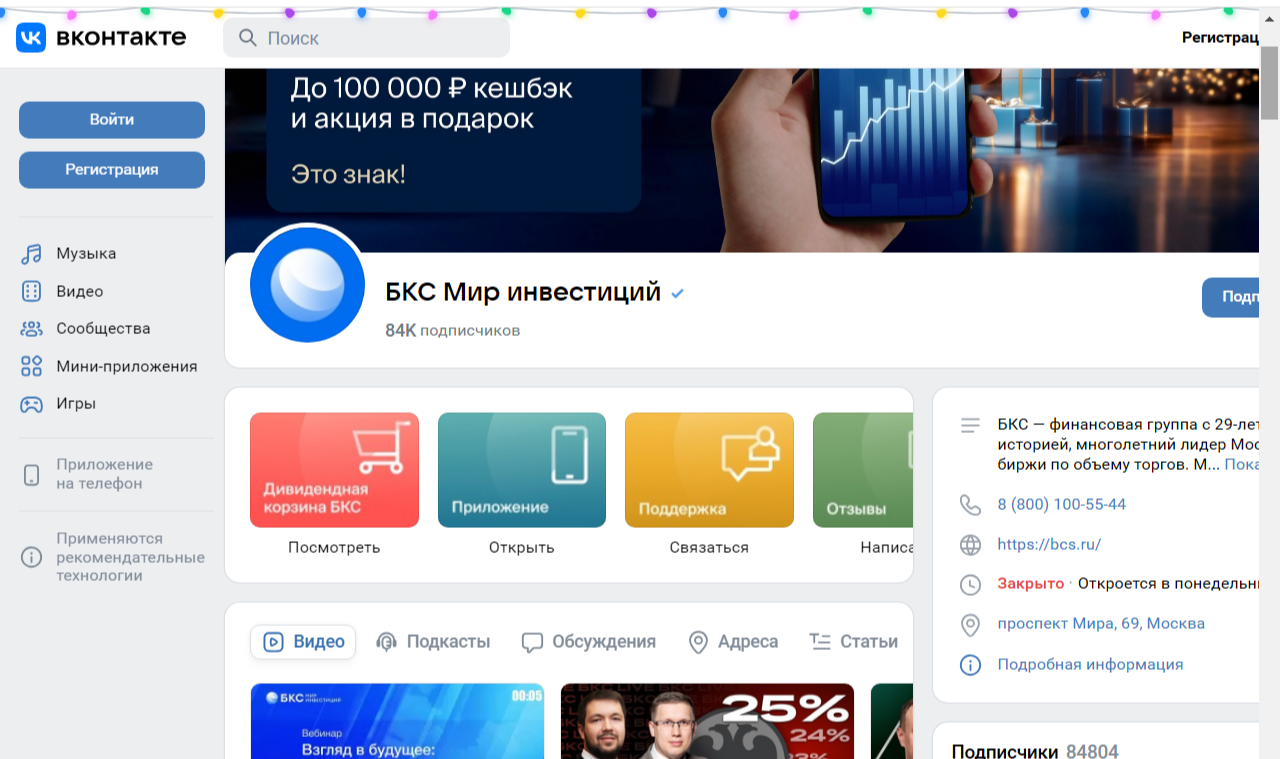Click the top-right Регистрация link
The image size is (1280, 759).
coord(1220,37)
